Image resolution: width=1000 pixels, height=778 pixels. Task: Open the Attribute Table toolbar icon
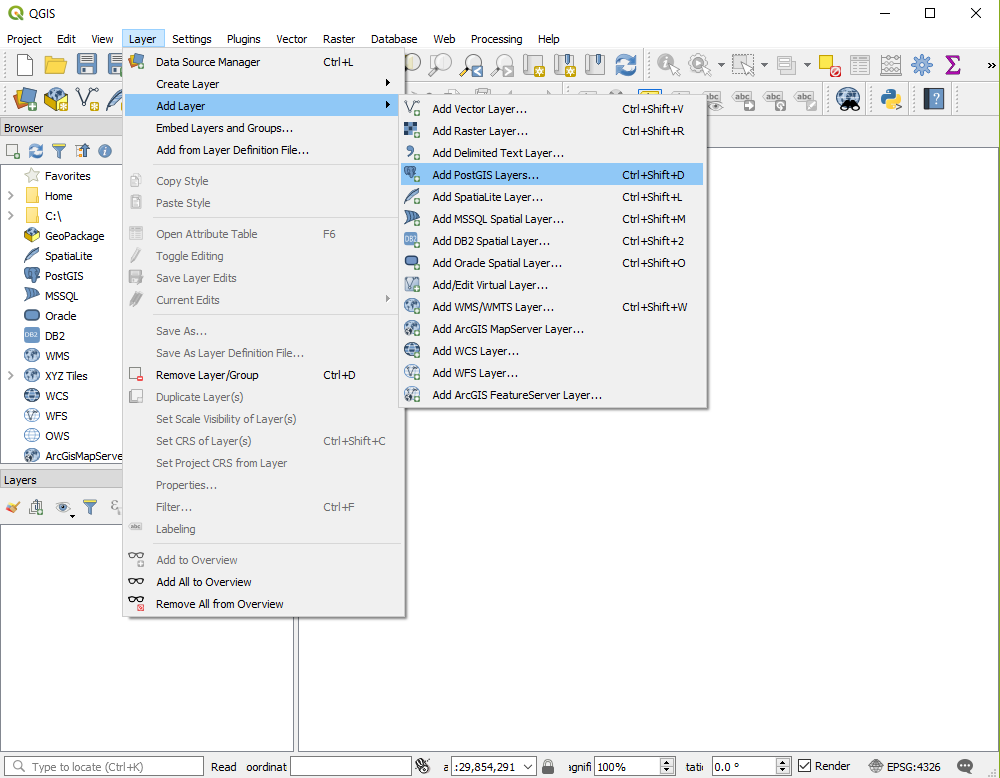pos(860,64)
